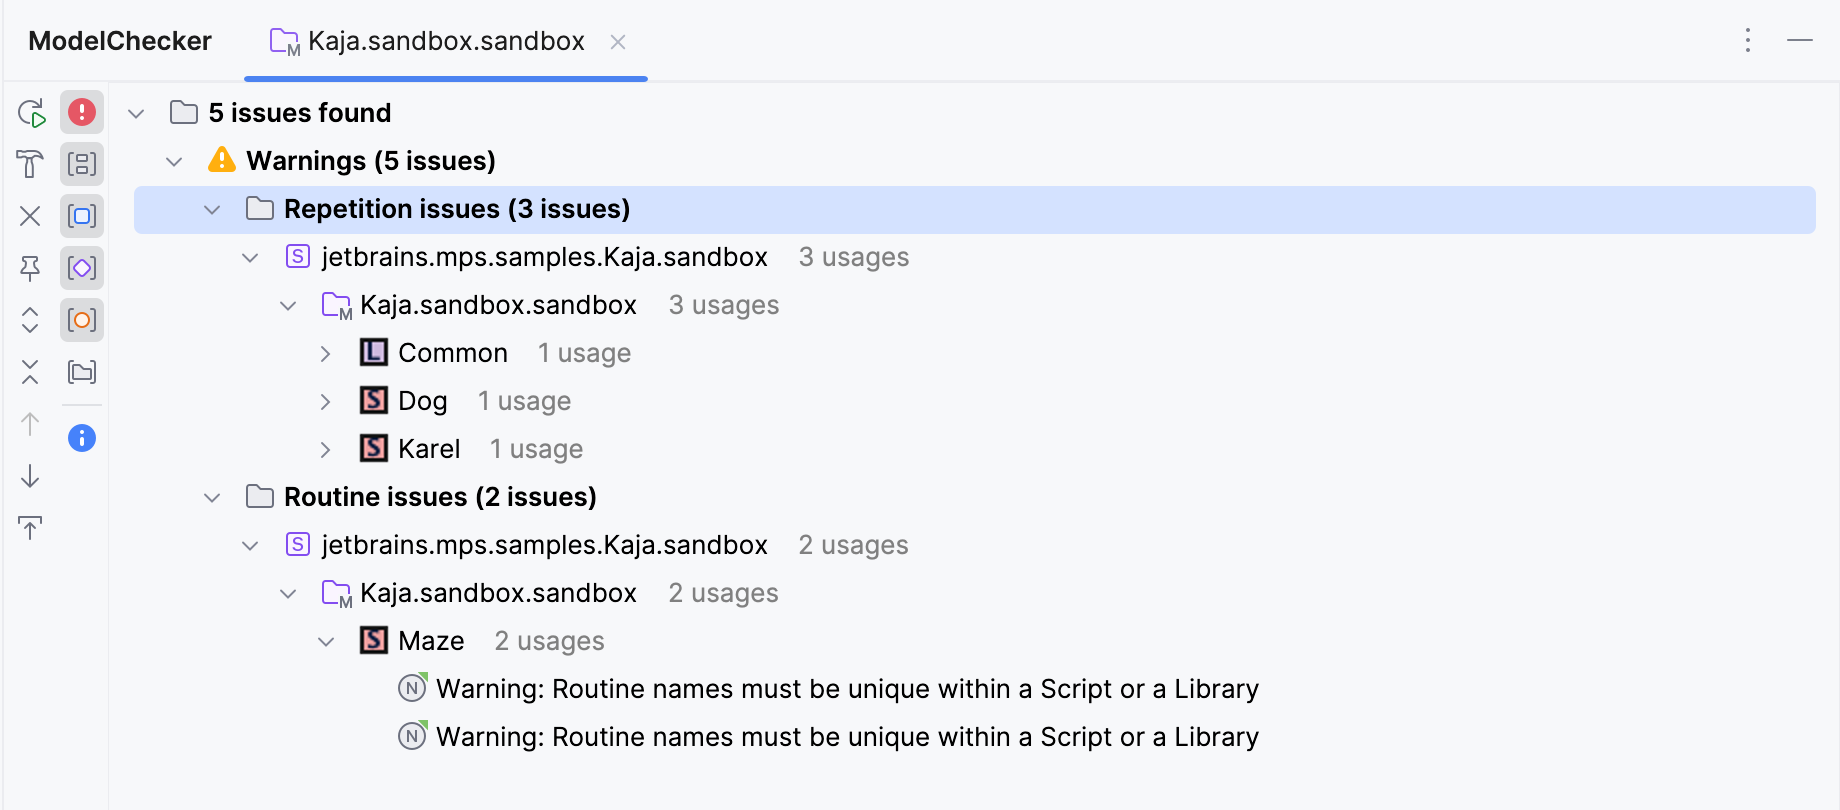Viewport: 1840px width, 810px height.
Task: Collapse all tree nodes
Action: pyautogui.click(x=30, y=372)
